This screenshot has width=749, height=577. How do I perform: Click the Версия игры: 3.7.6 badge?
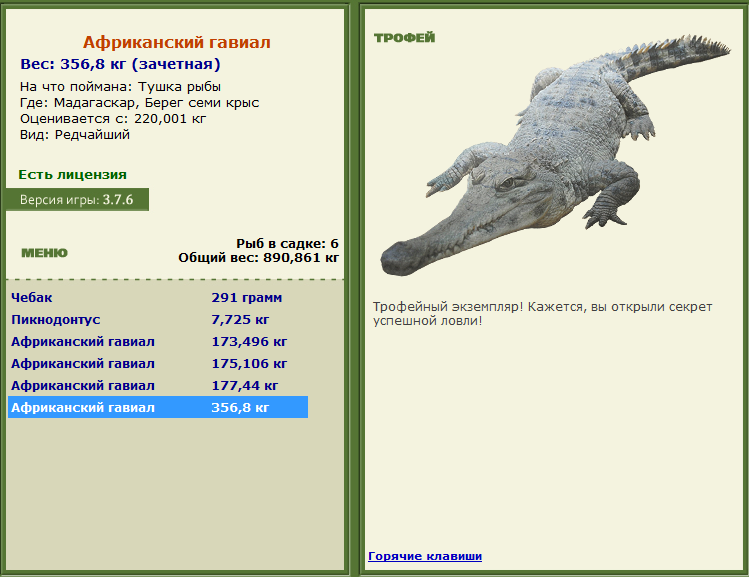pyautogui.click(x=77, y=200)
